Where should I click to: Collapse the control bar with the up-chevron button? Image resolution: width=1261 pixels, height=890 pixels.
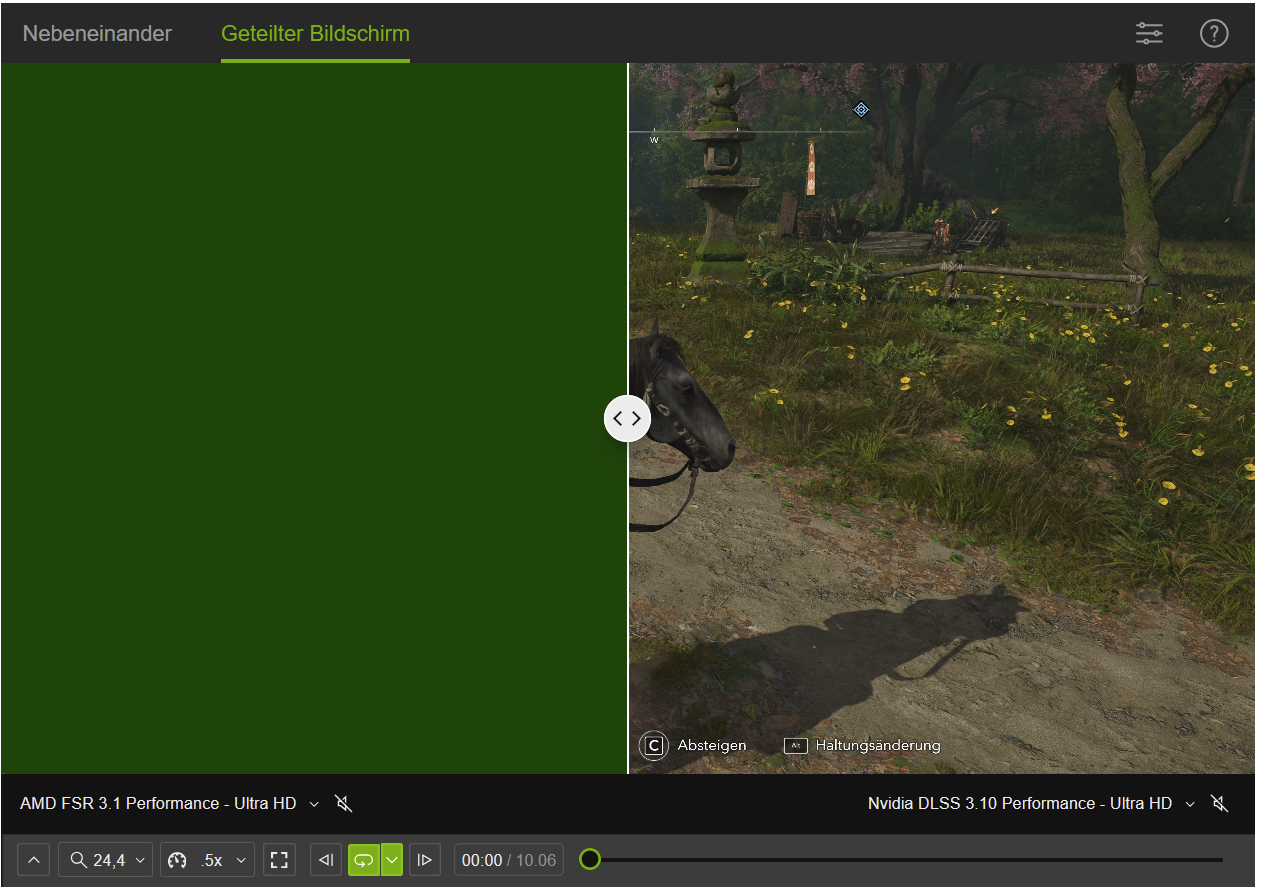click(34, 860)
